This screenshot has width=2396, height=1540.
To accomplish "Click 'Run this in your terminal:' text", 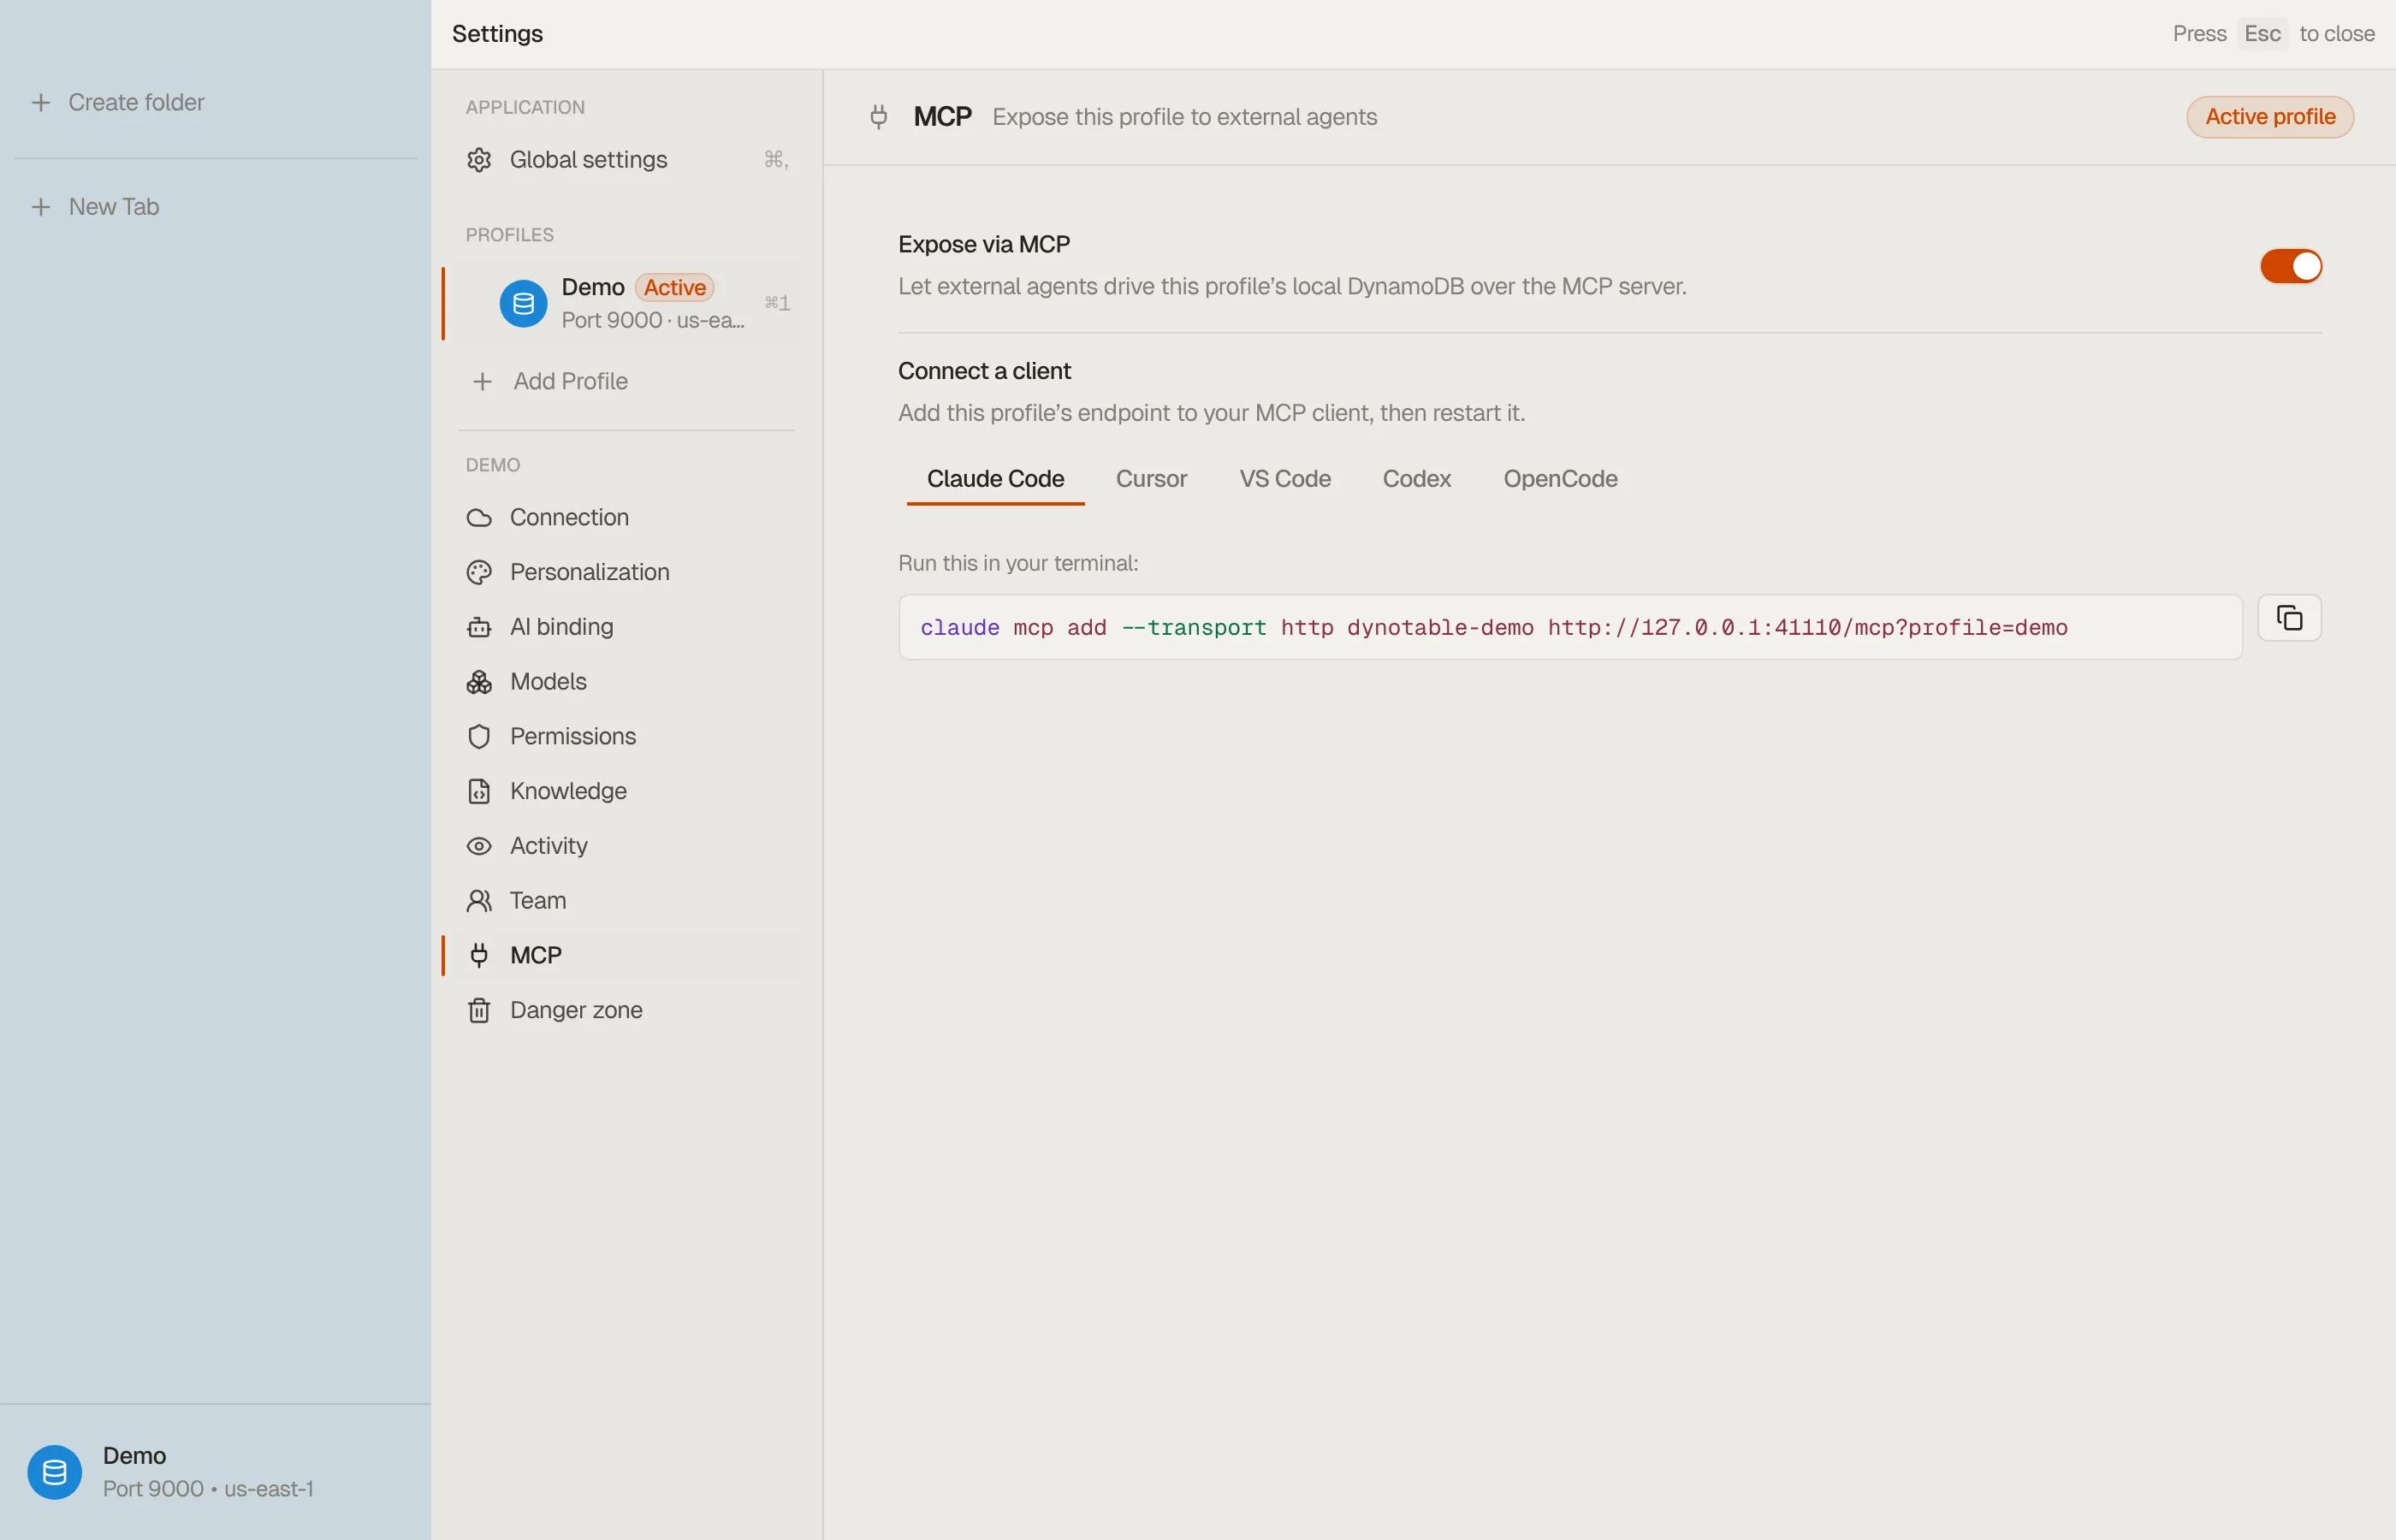I will coord(1018,563).
